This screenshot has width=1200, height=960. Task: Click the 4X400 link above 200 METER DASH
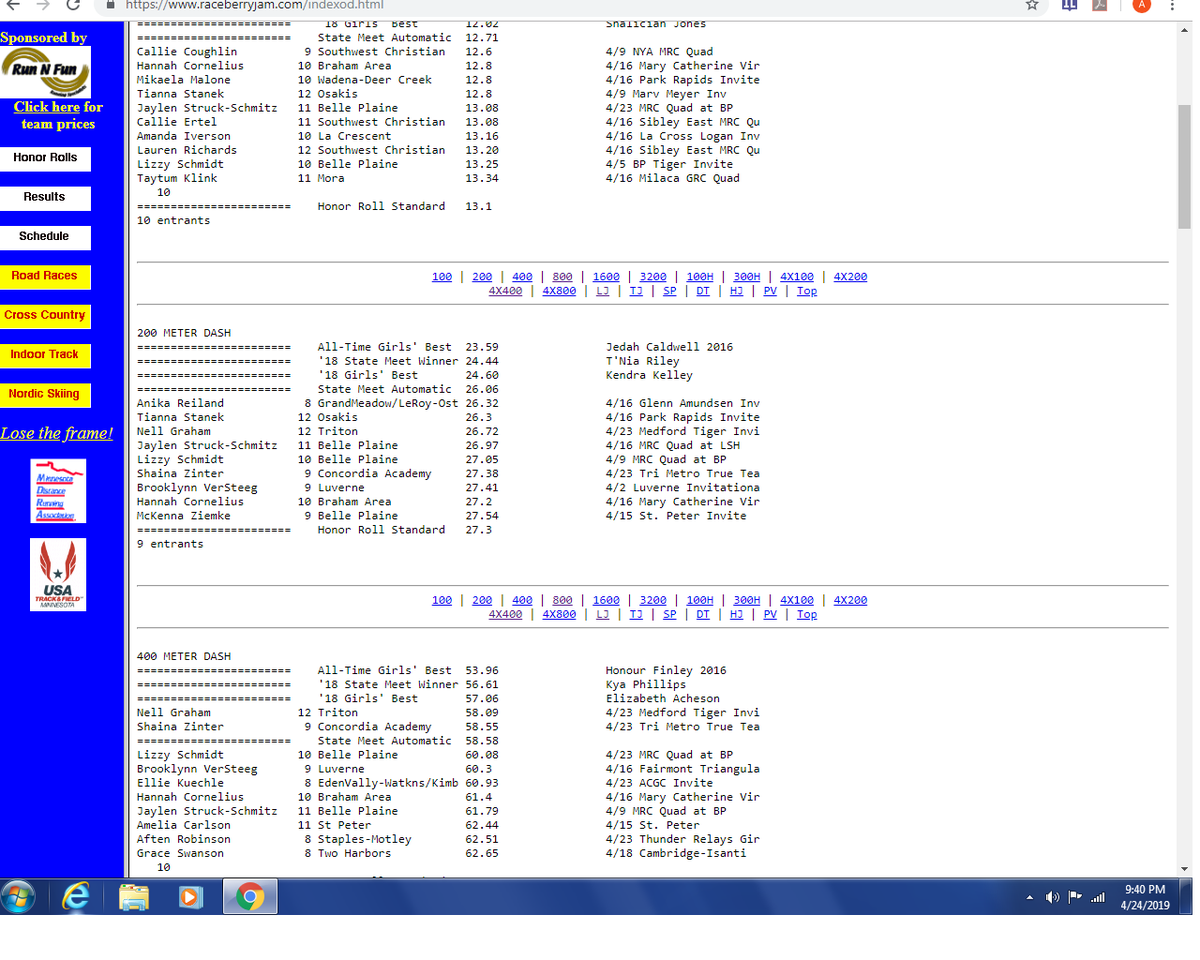click(505, 291)
